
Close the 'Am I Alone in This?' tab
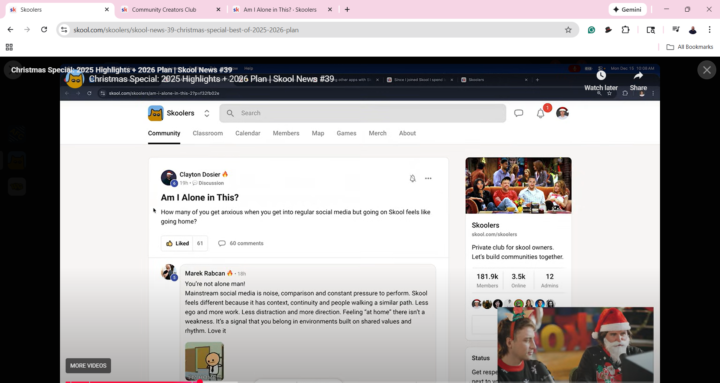pos(330,10)
